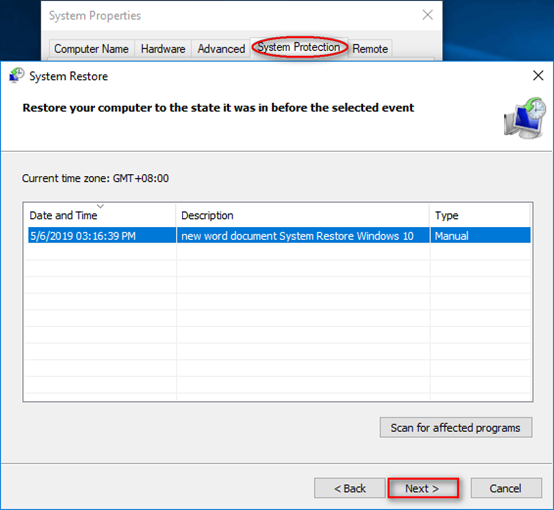Go to the Next step
This screenshot has width=554, height=510.
coord(423,488)
